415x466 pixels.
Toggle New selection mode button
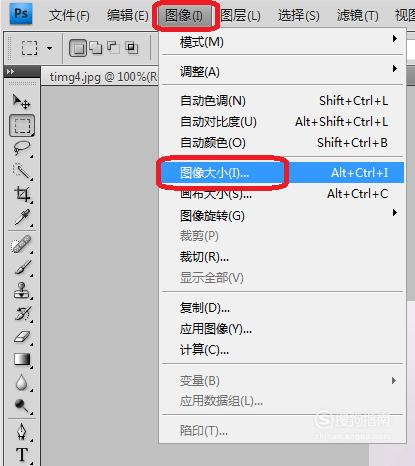tap(78, 48)
